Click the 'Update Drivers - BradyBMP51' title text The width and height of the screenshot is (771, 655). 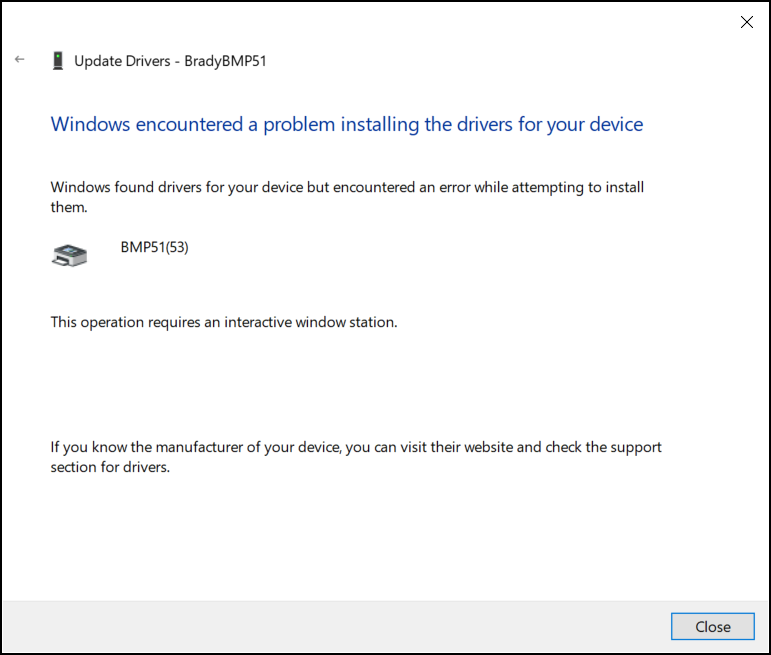pos(170,61)
